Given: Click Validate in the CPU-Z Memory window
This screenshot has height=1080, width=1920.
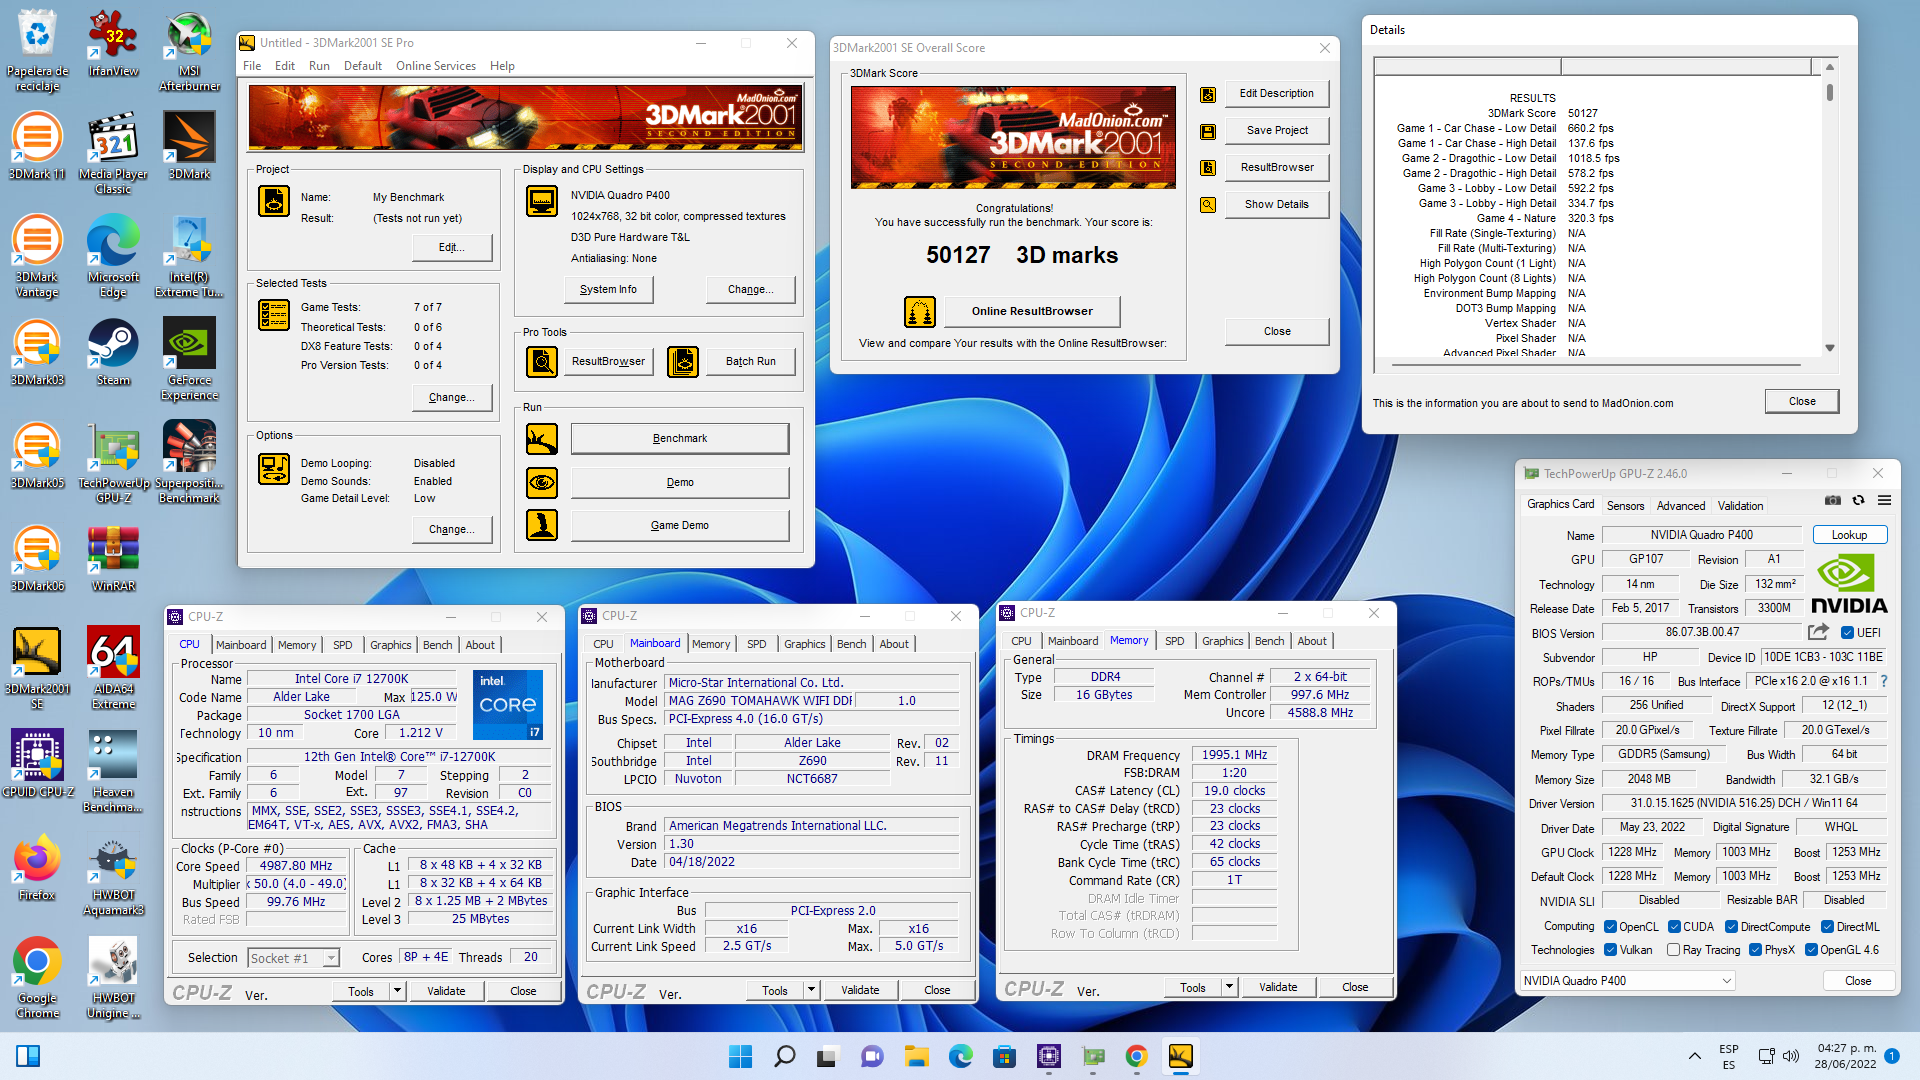Looking at the screenshot, I should [1277, 987].
